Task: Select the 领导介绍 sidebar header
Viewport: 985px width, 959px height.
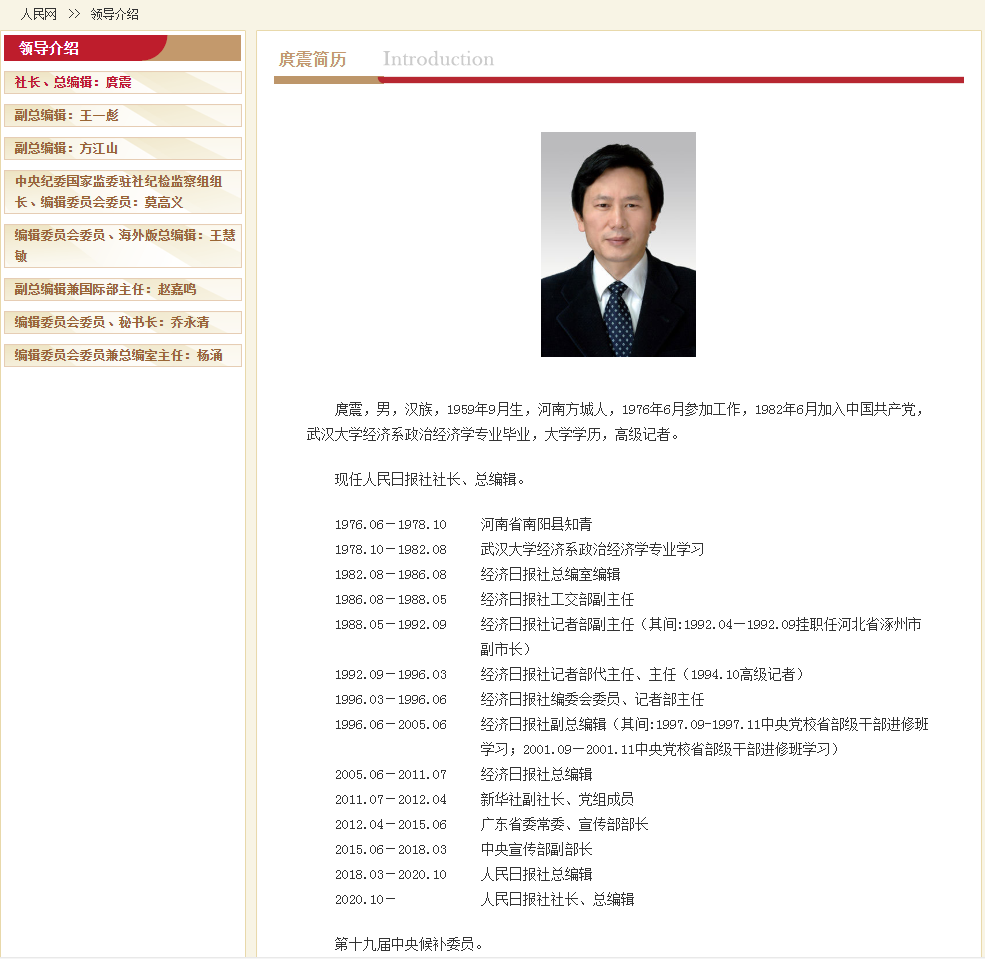Action: click(122, 48)
